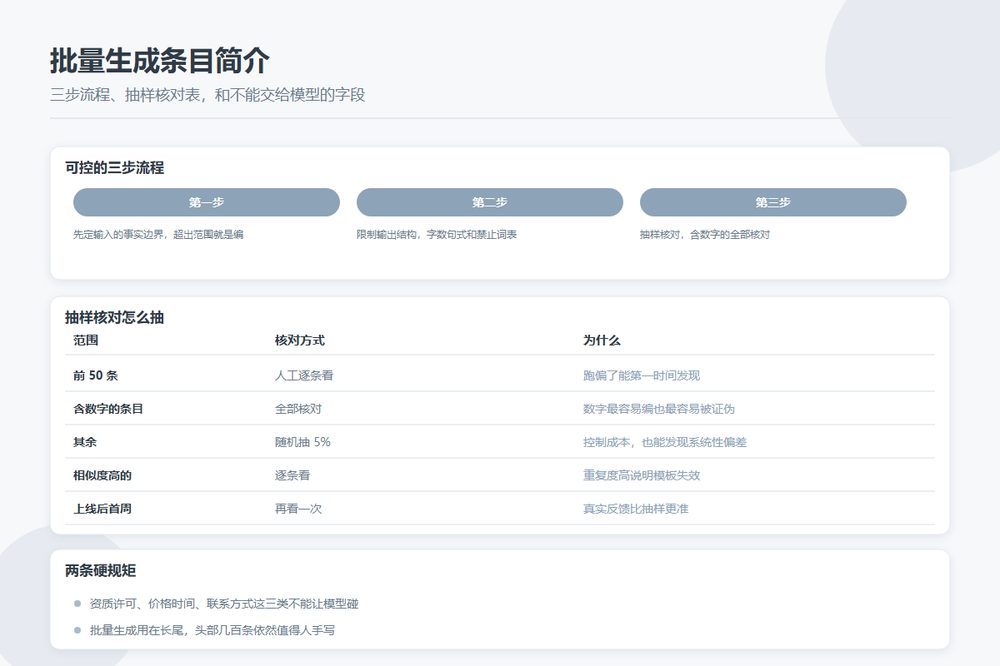The image size is (1000, 666).
Task: Click text 限制输出结构，字数句式和禁止词表
Action: coord(436,235)
